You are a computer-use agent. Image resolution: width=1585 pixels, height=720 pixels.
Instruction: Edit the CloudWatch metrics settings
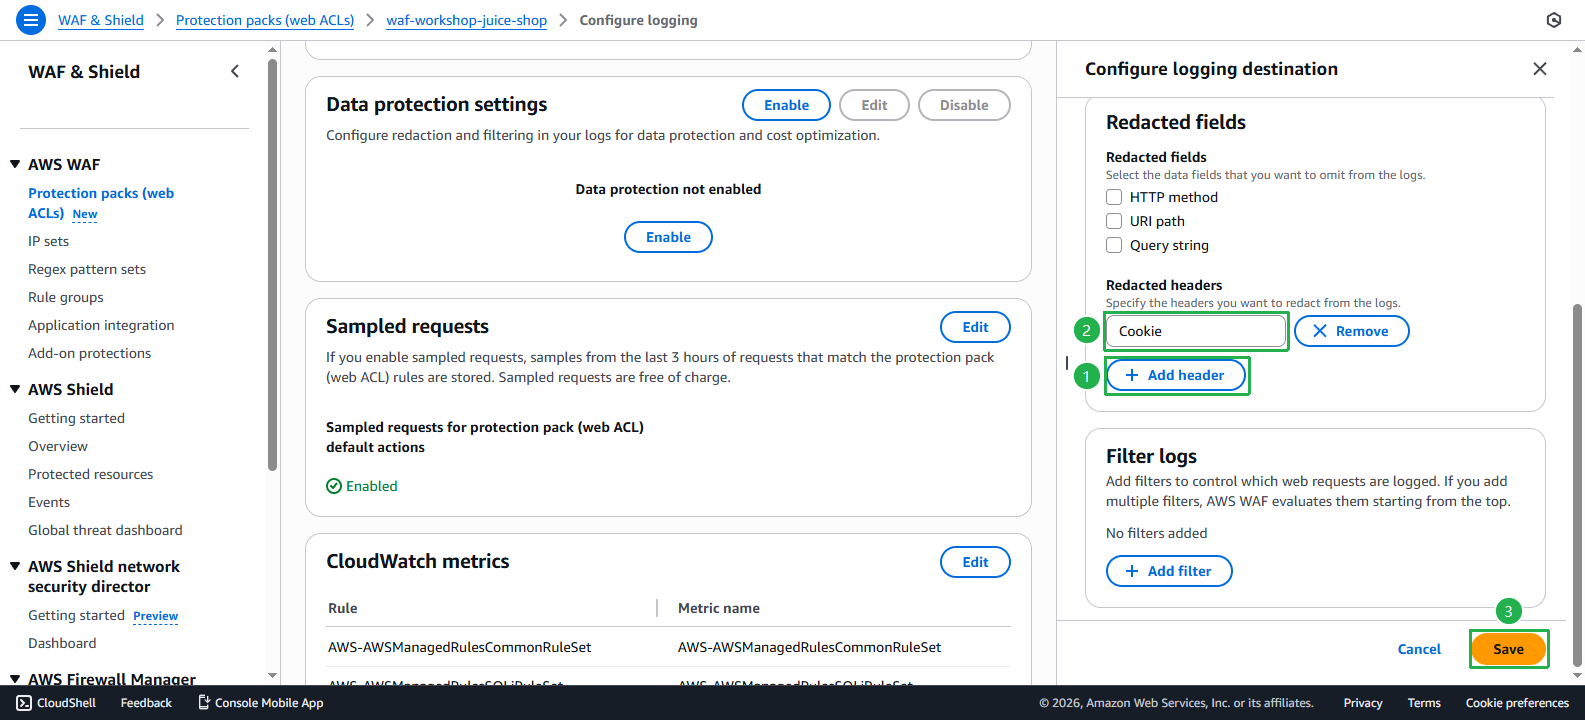point(975,562)
